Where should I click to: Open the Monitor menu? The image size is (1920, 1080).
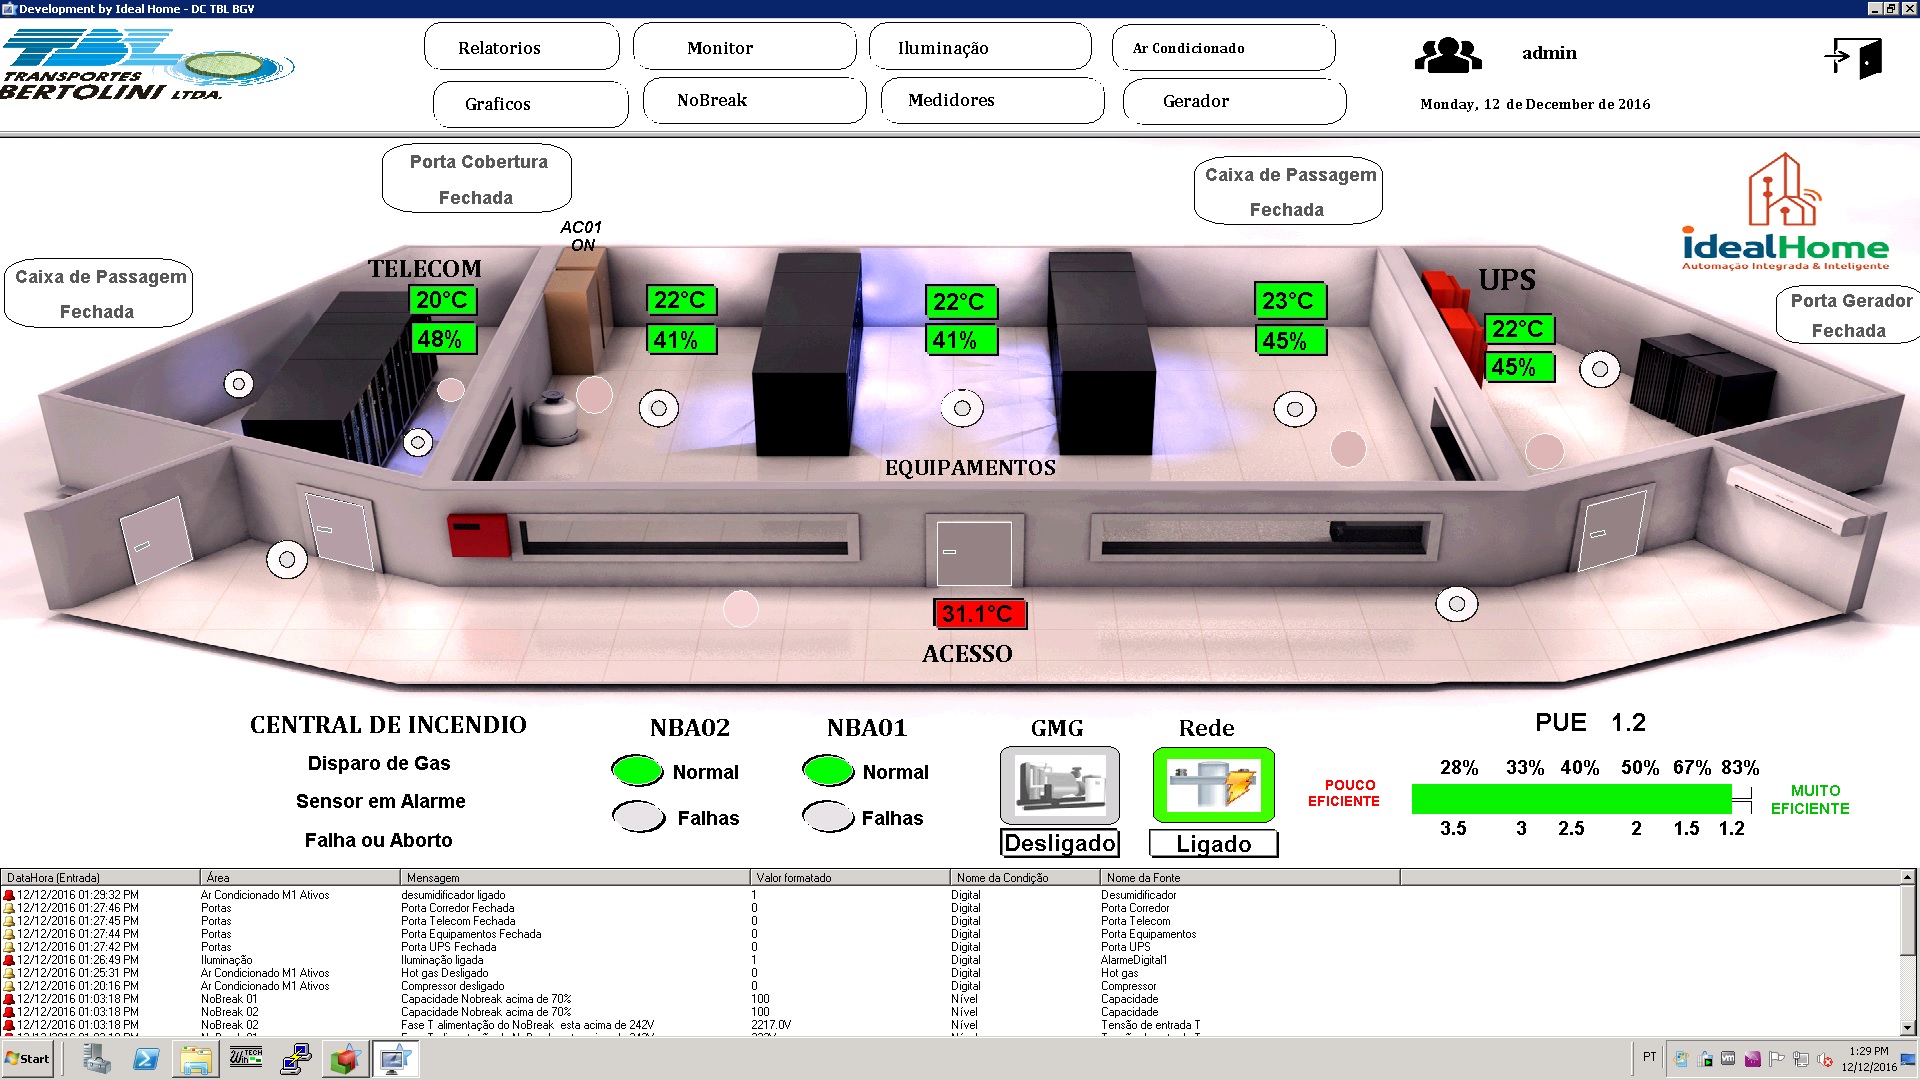coord(744,47)
